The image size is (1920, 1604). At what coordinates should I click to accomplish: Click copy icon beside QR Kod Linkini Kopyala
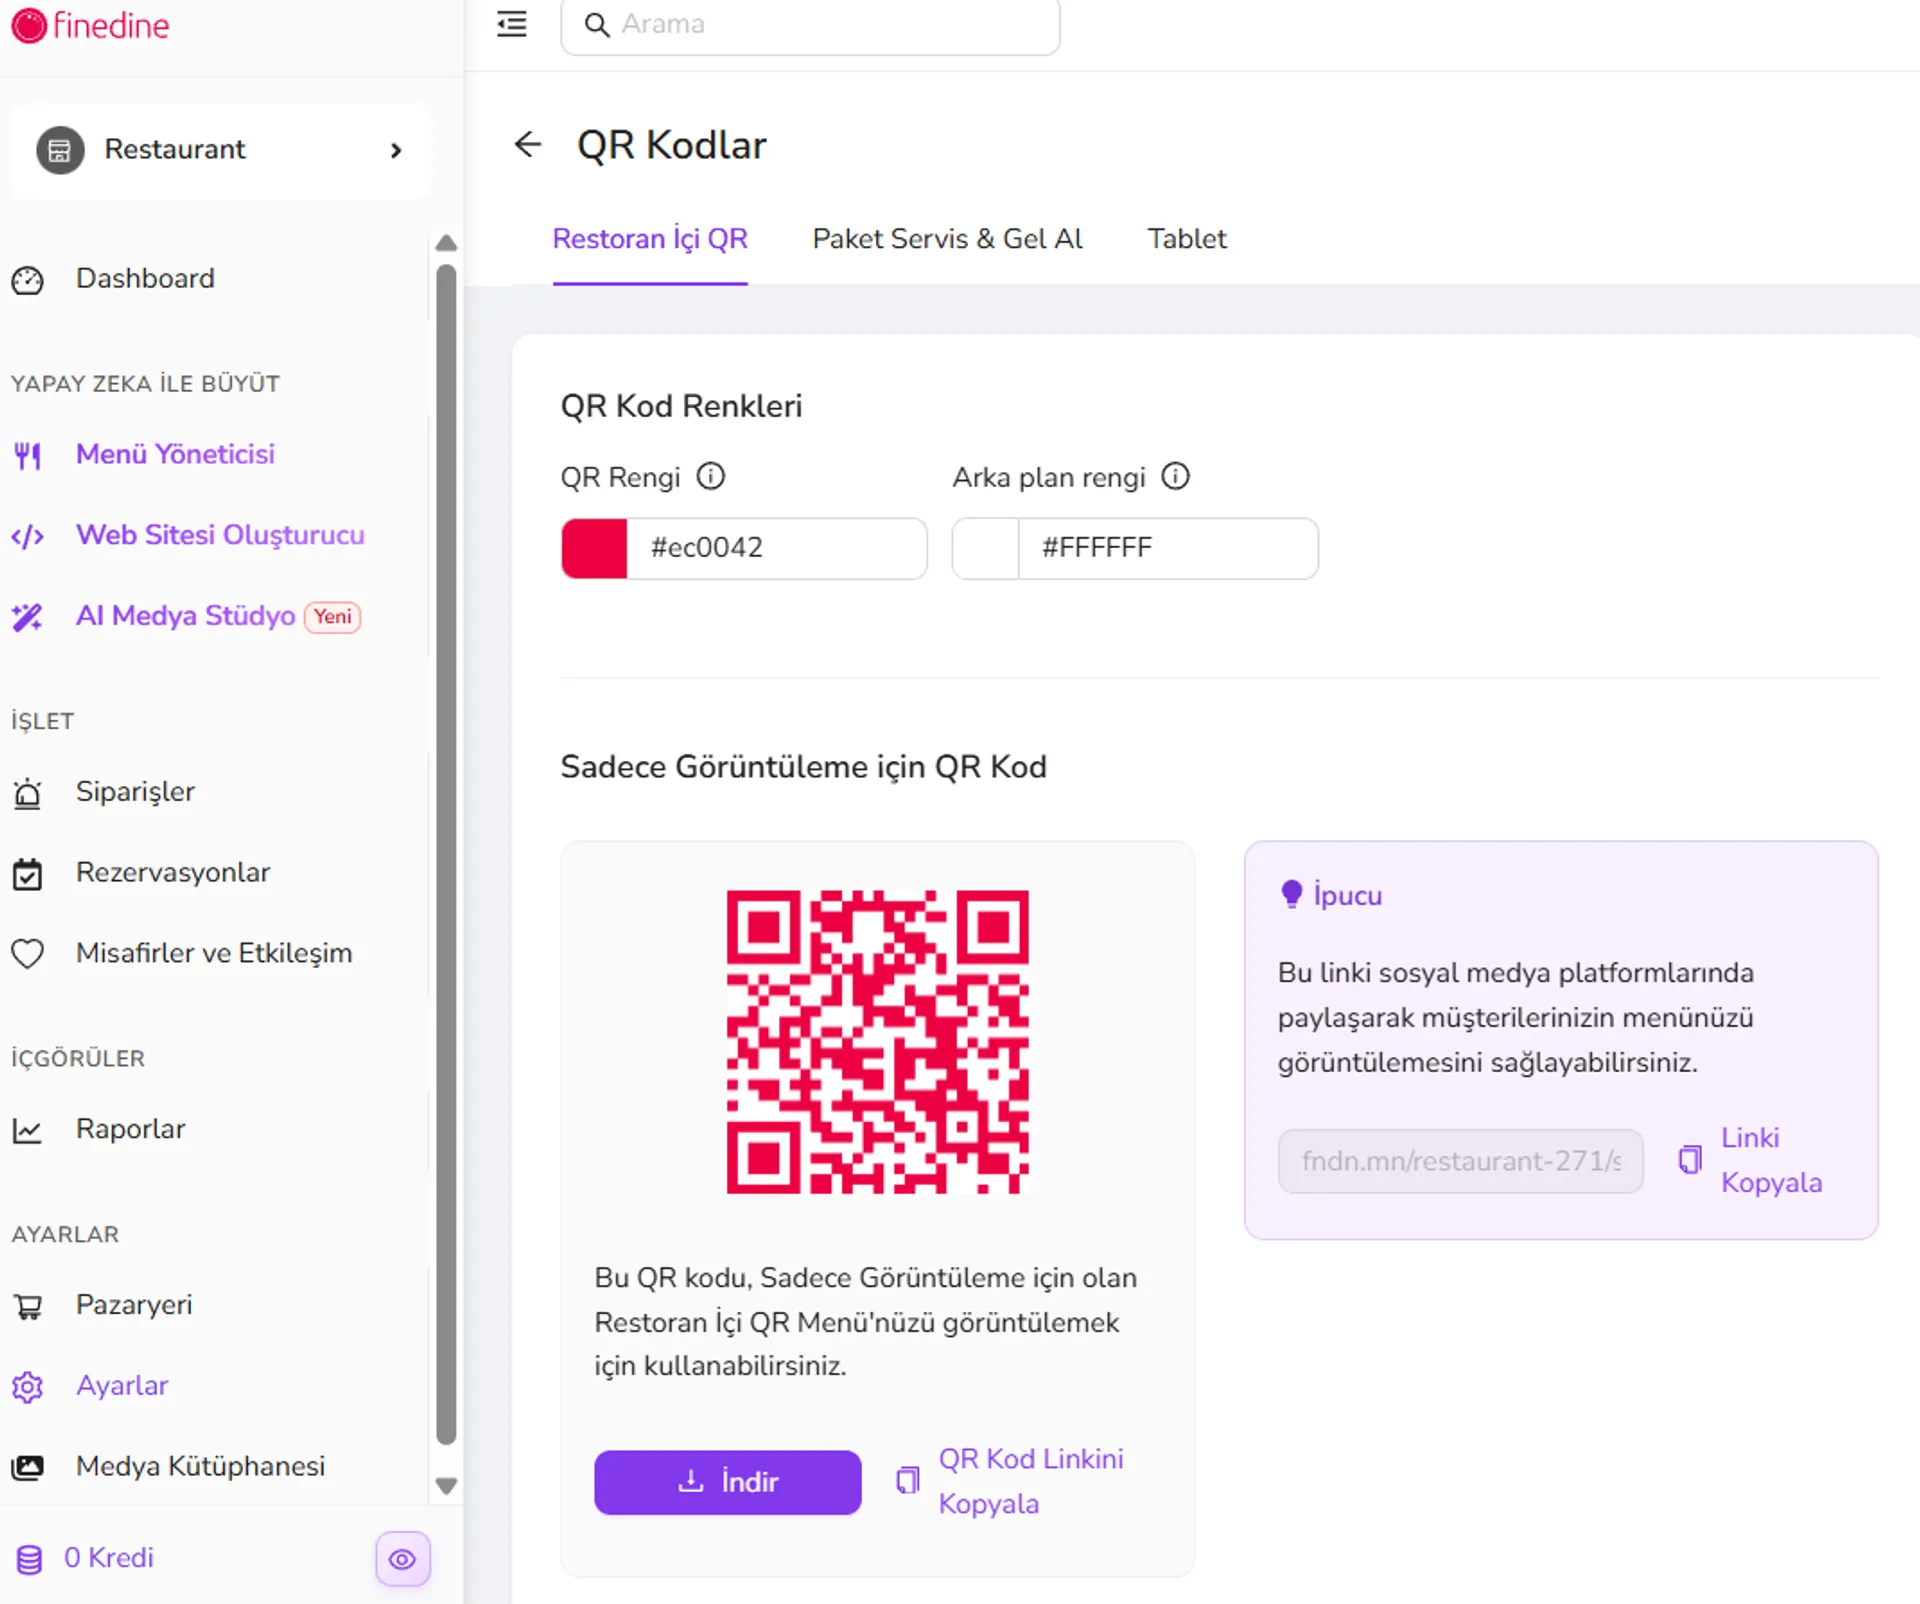tap(908, 1481)
